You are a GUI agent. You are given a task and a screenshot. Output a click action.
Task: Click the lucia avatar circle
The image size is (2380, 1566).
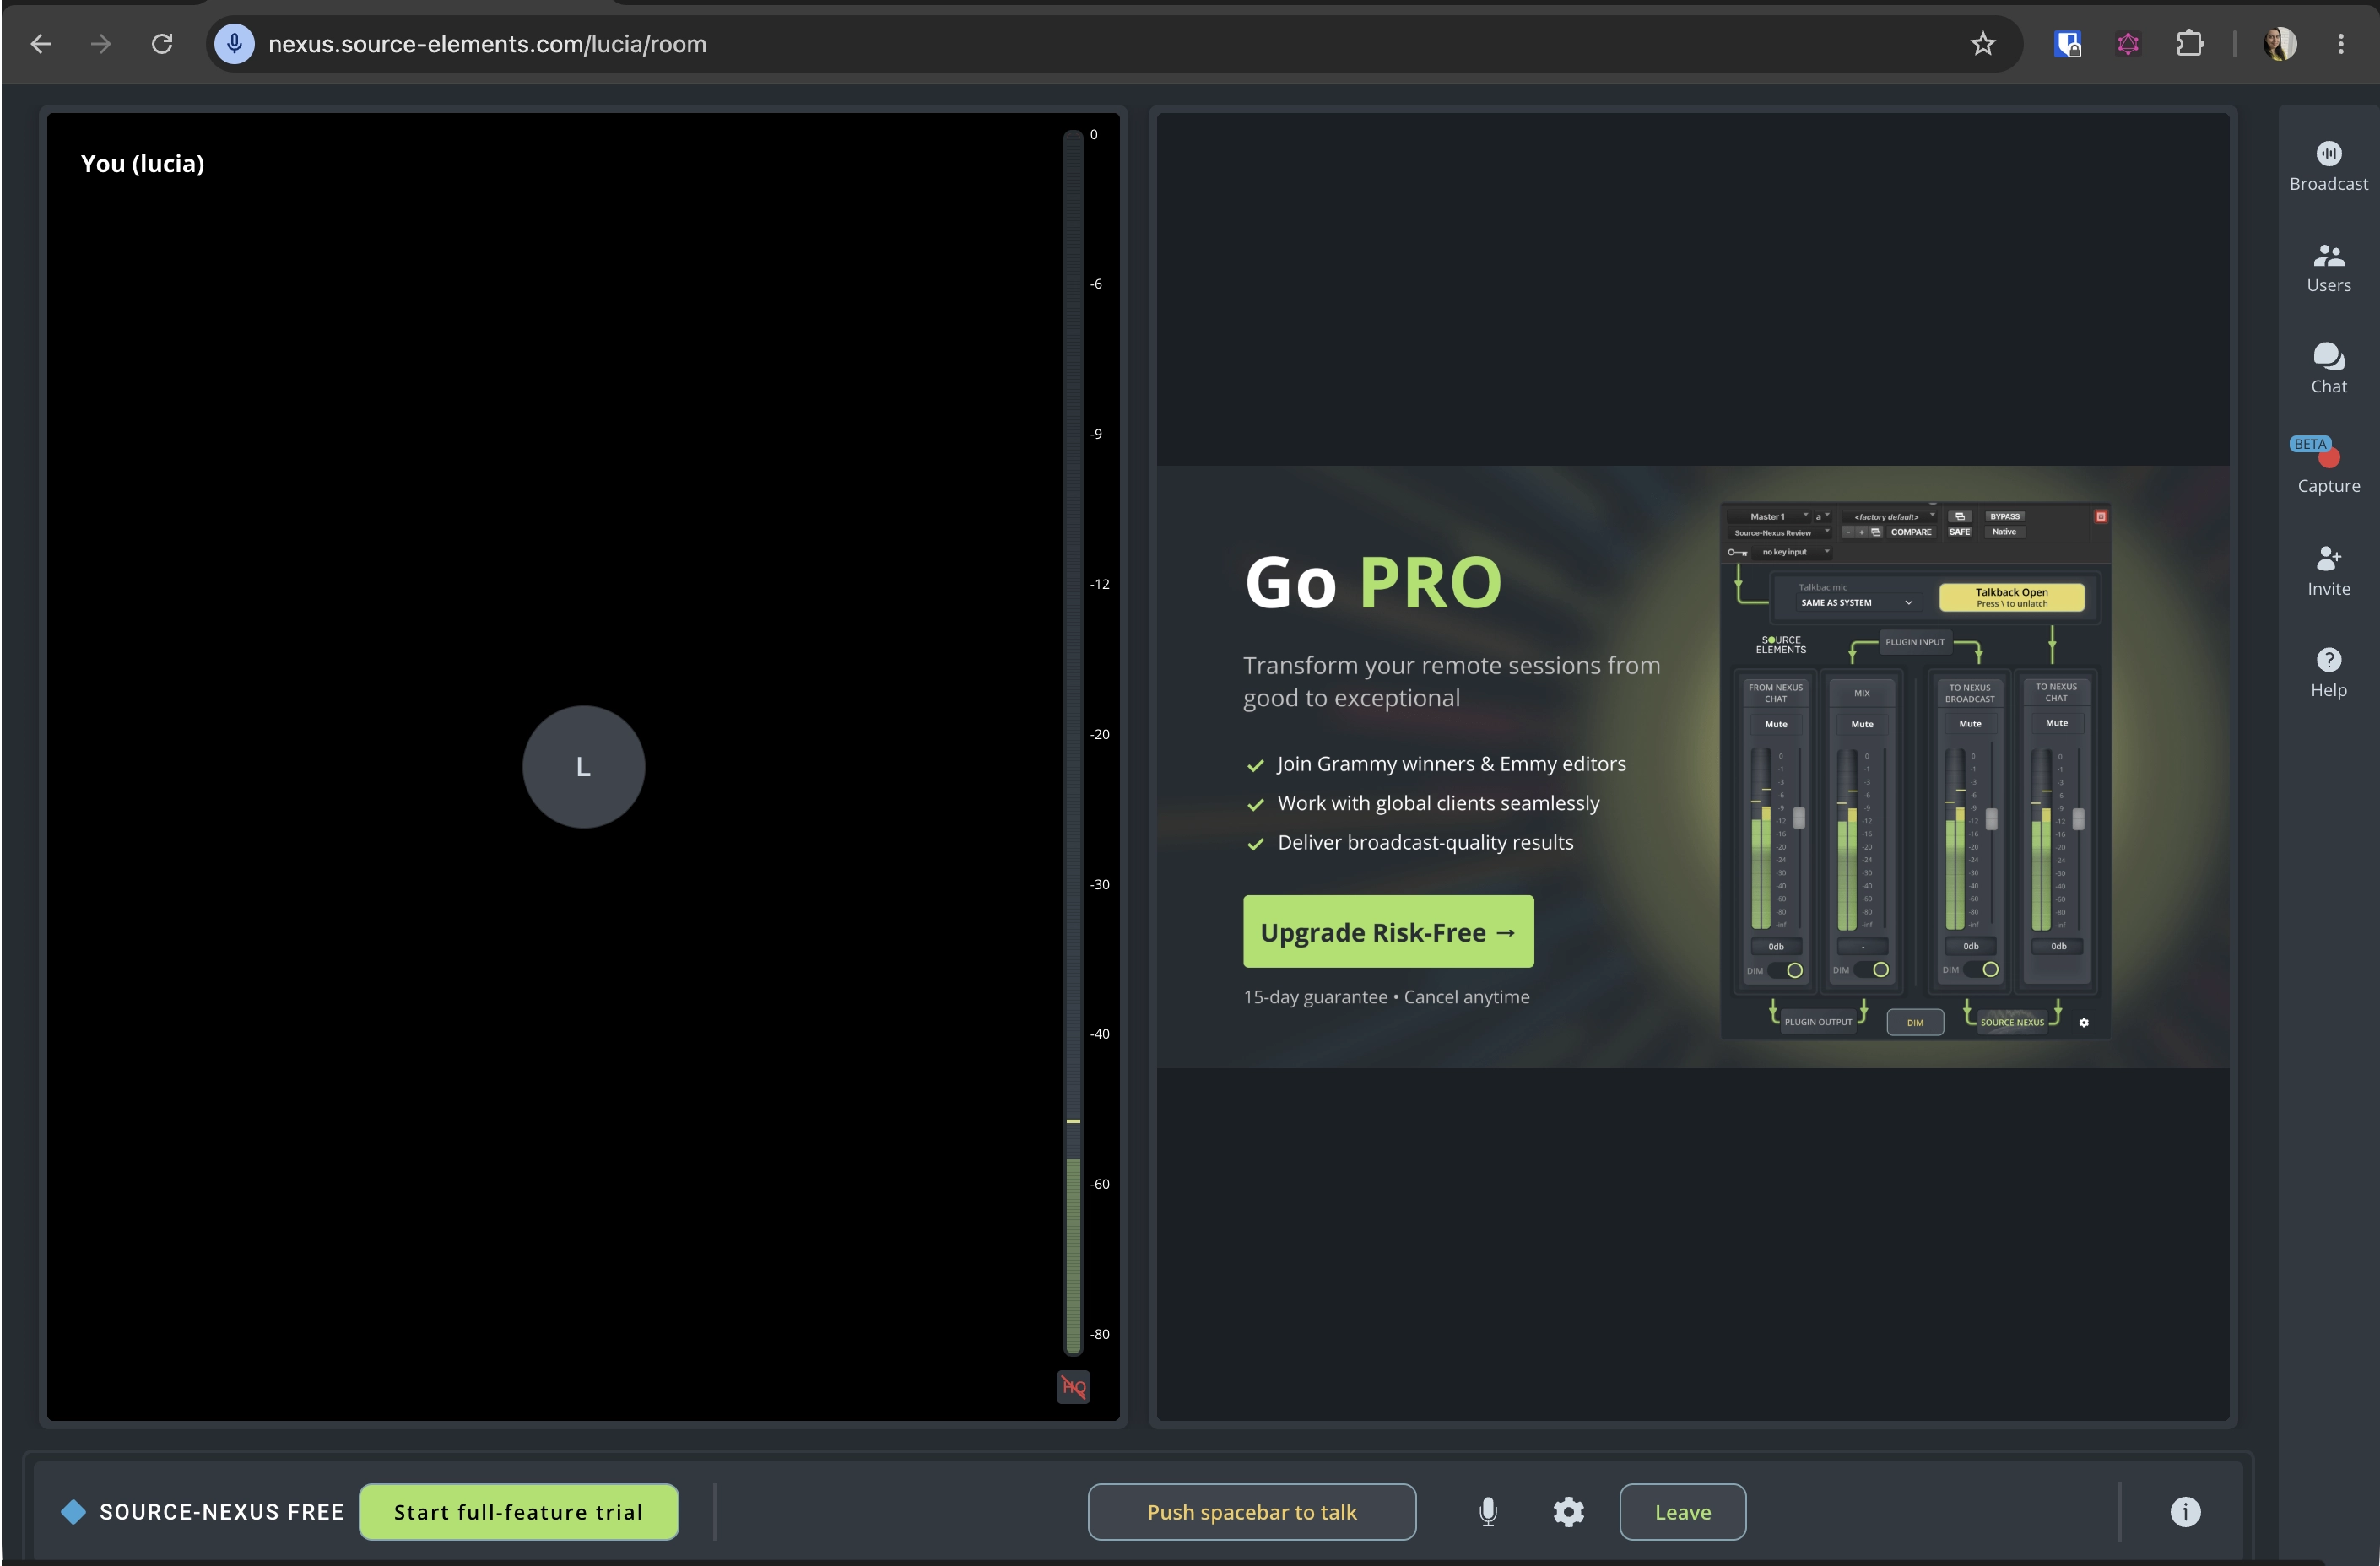pos(583,767)
